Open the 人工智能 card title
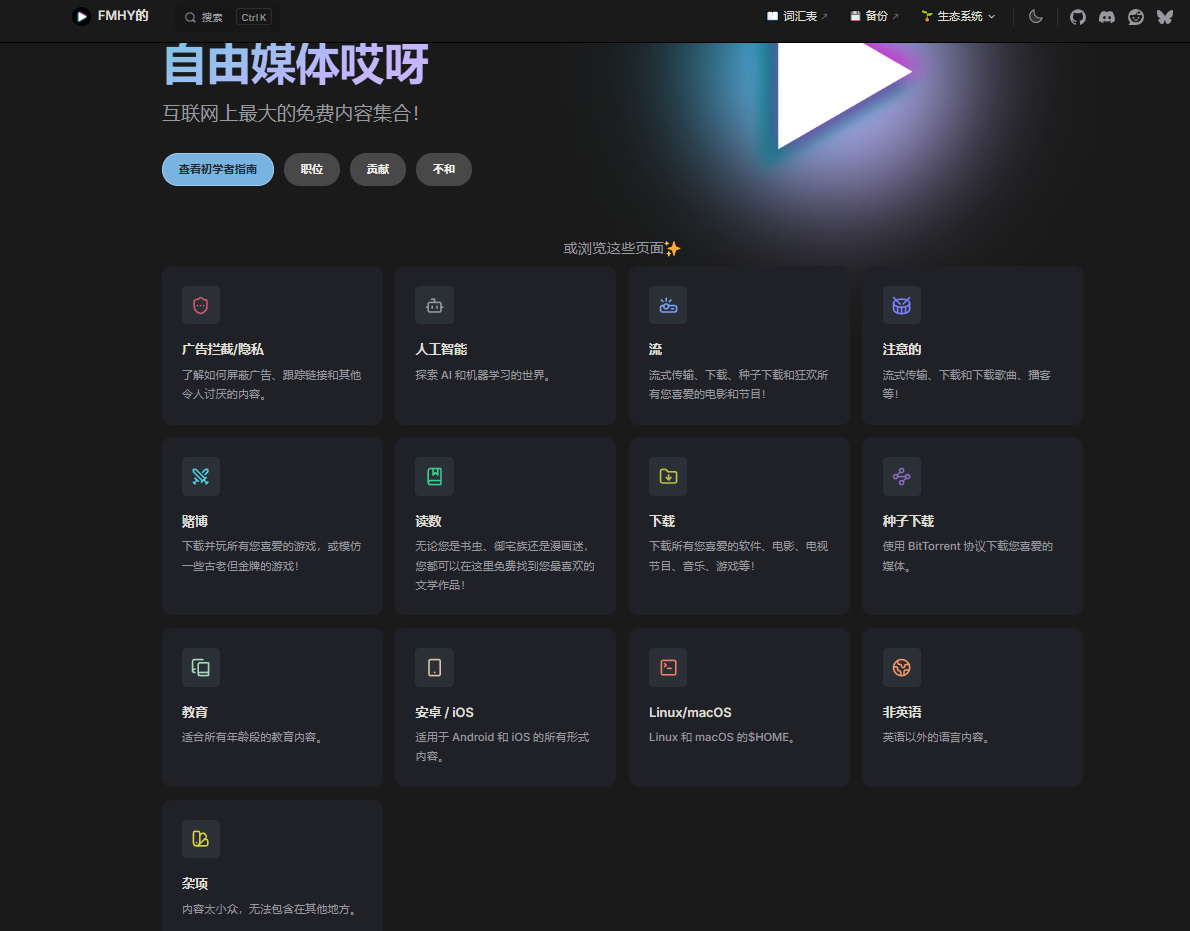This screenshot has height=931, width=1190. [441, 349]
